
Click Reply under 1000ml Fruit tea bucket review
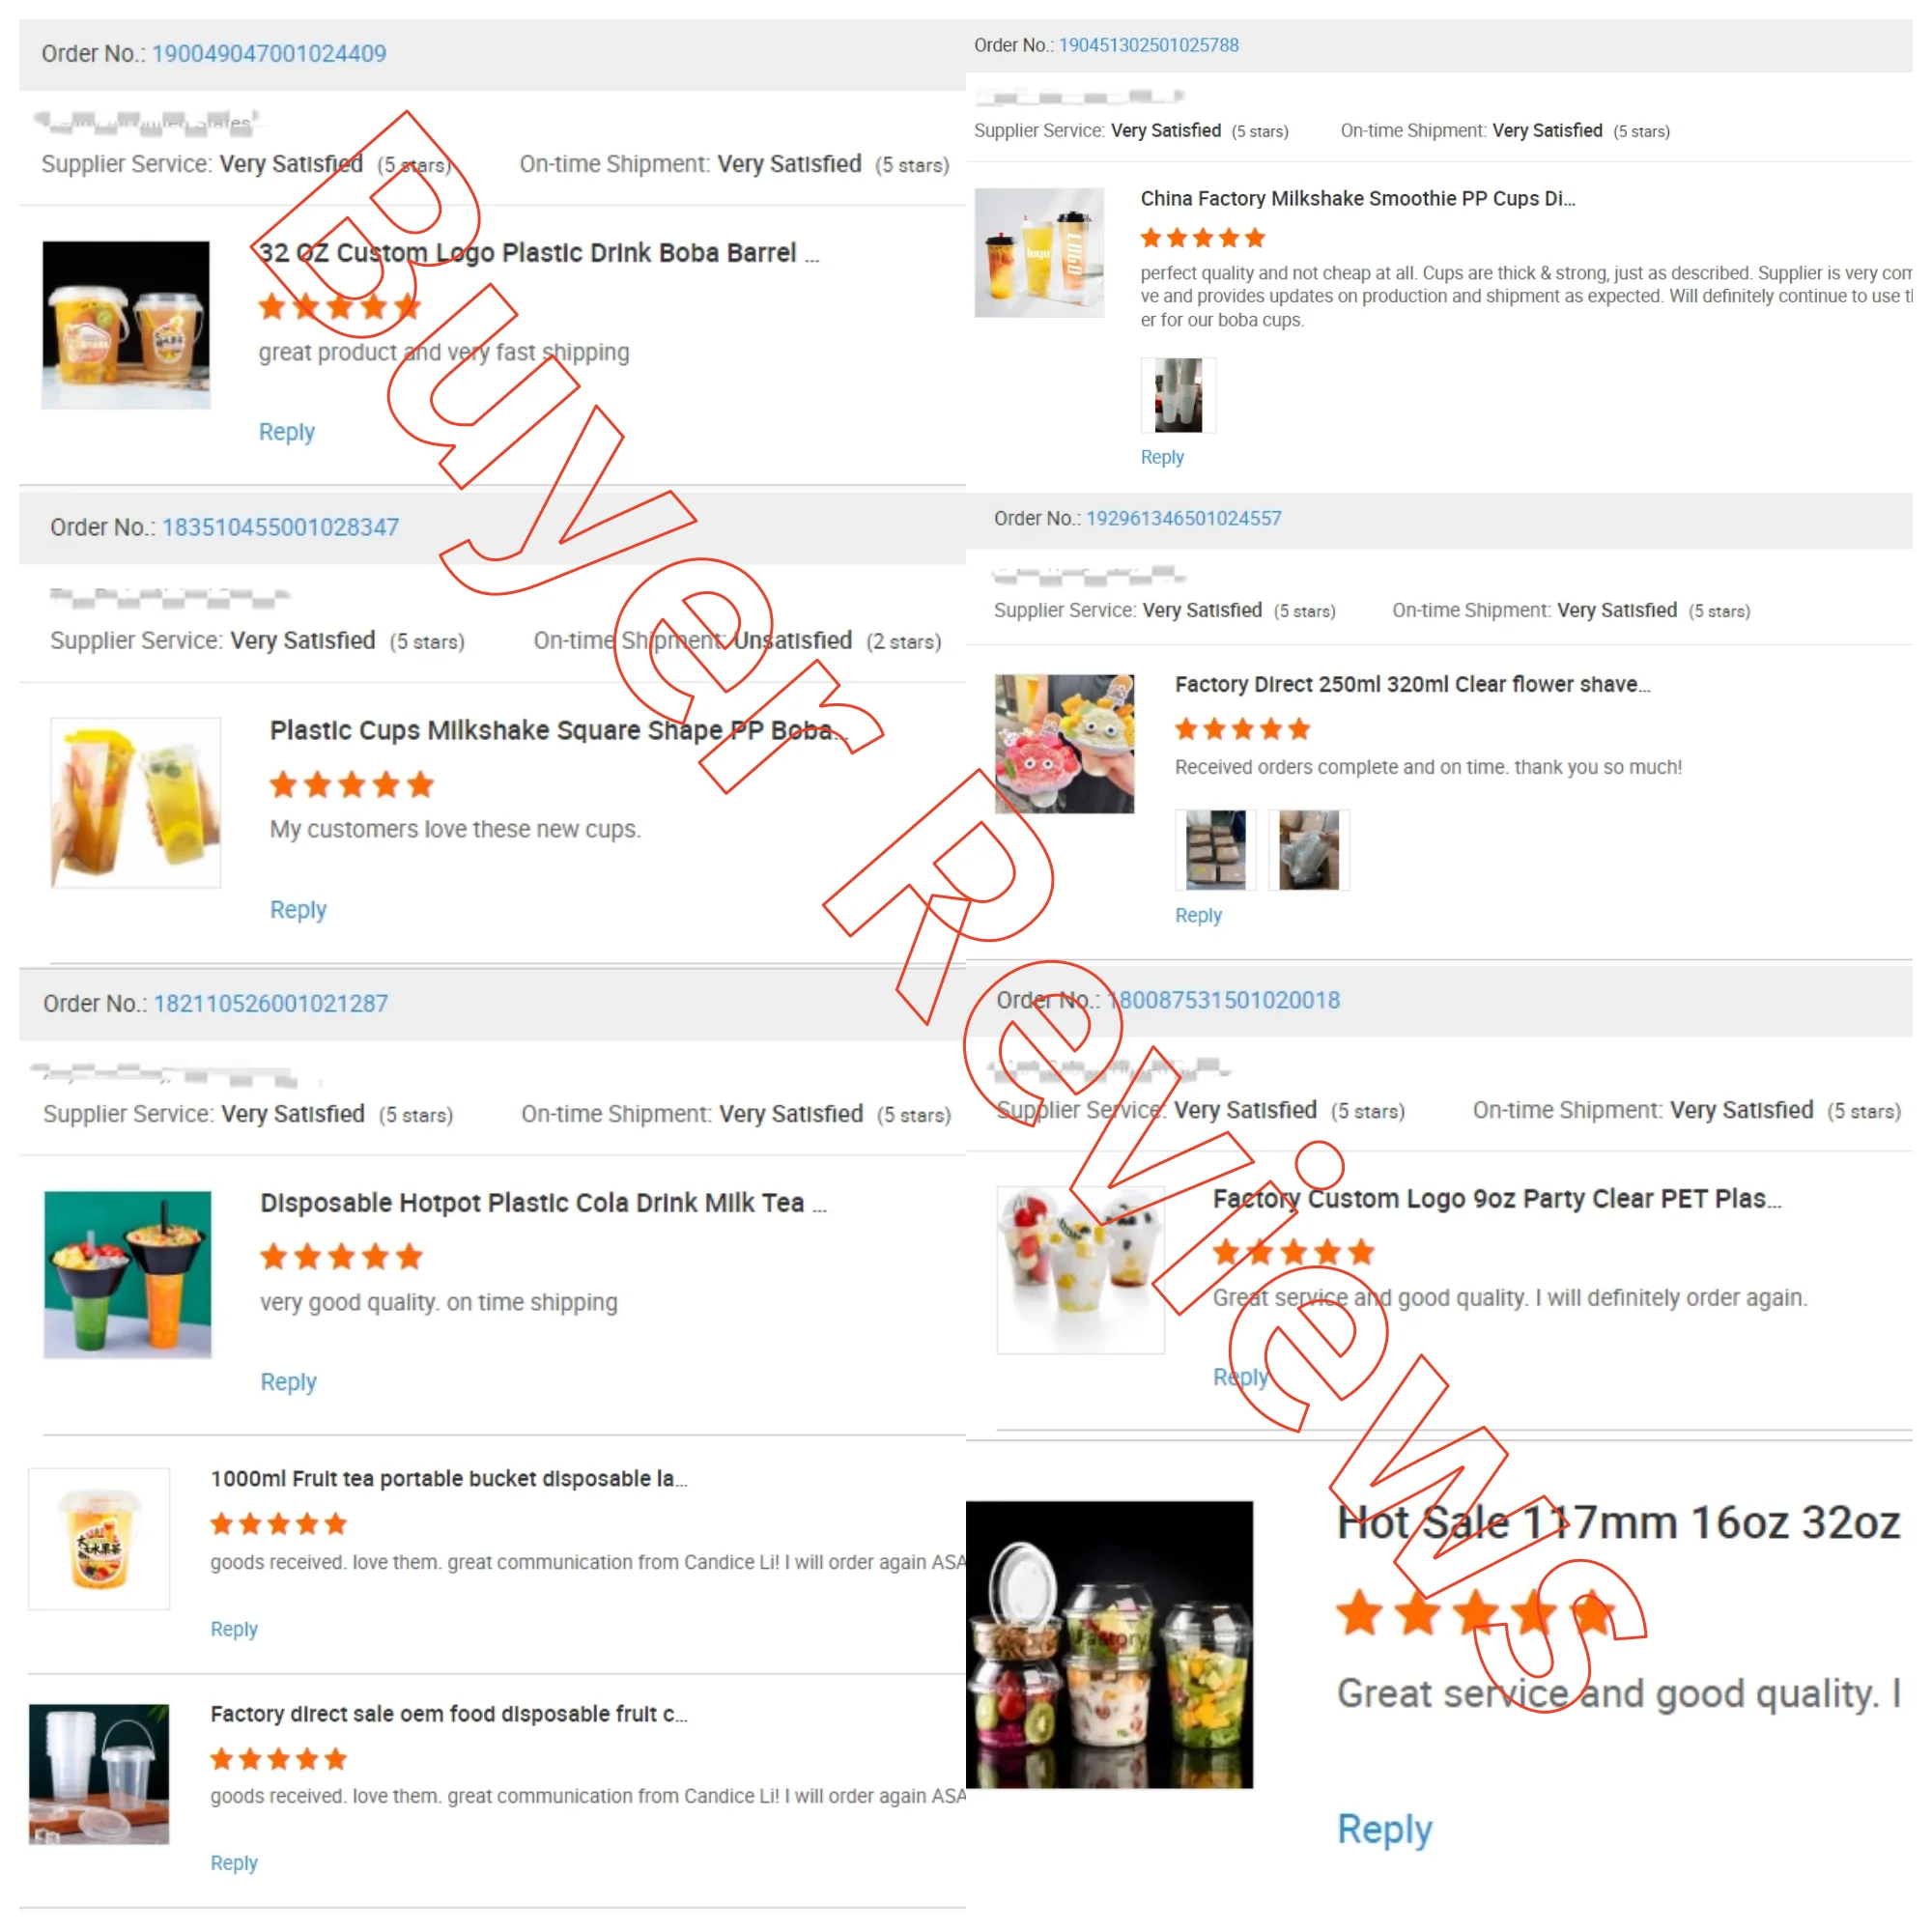(234, 1629)
